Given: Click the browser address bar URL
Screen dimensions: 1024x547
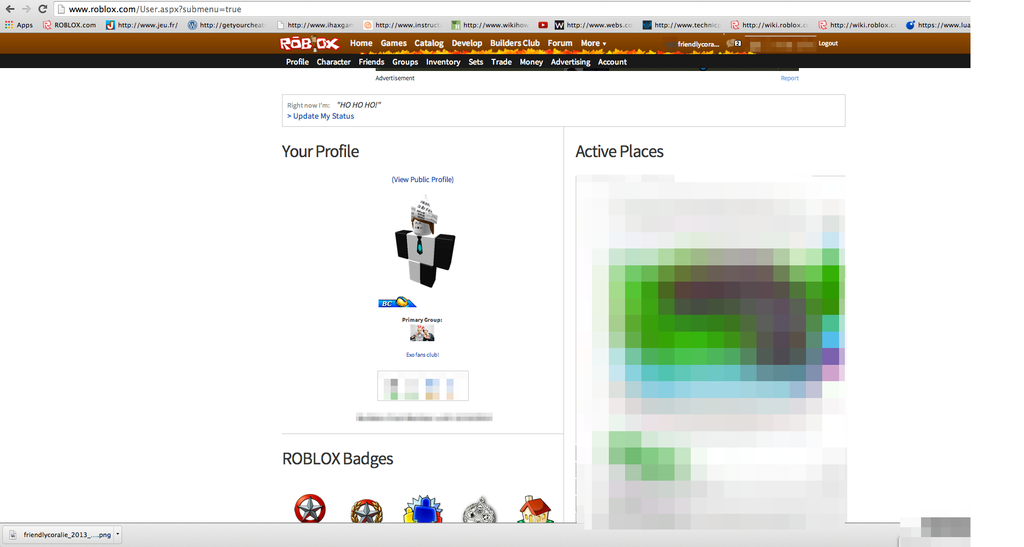Looking at the screenshot, I should [x=155, y=9].
